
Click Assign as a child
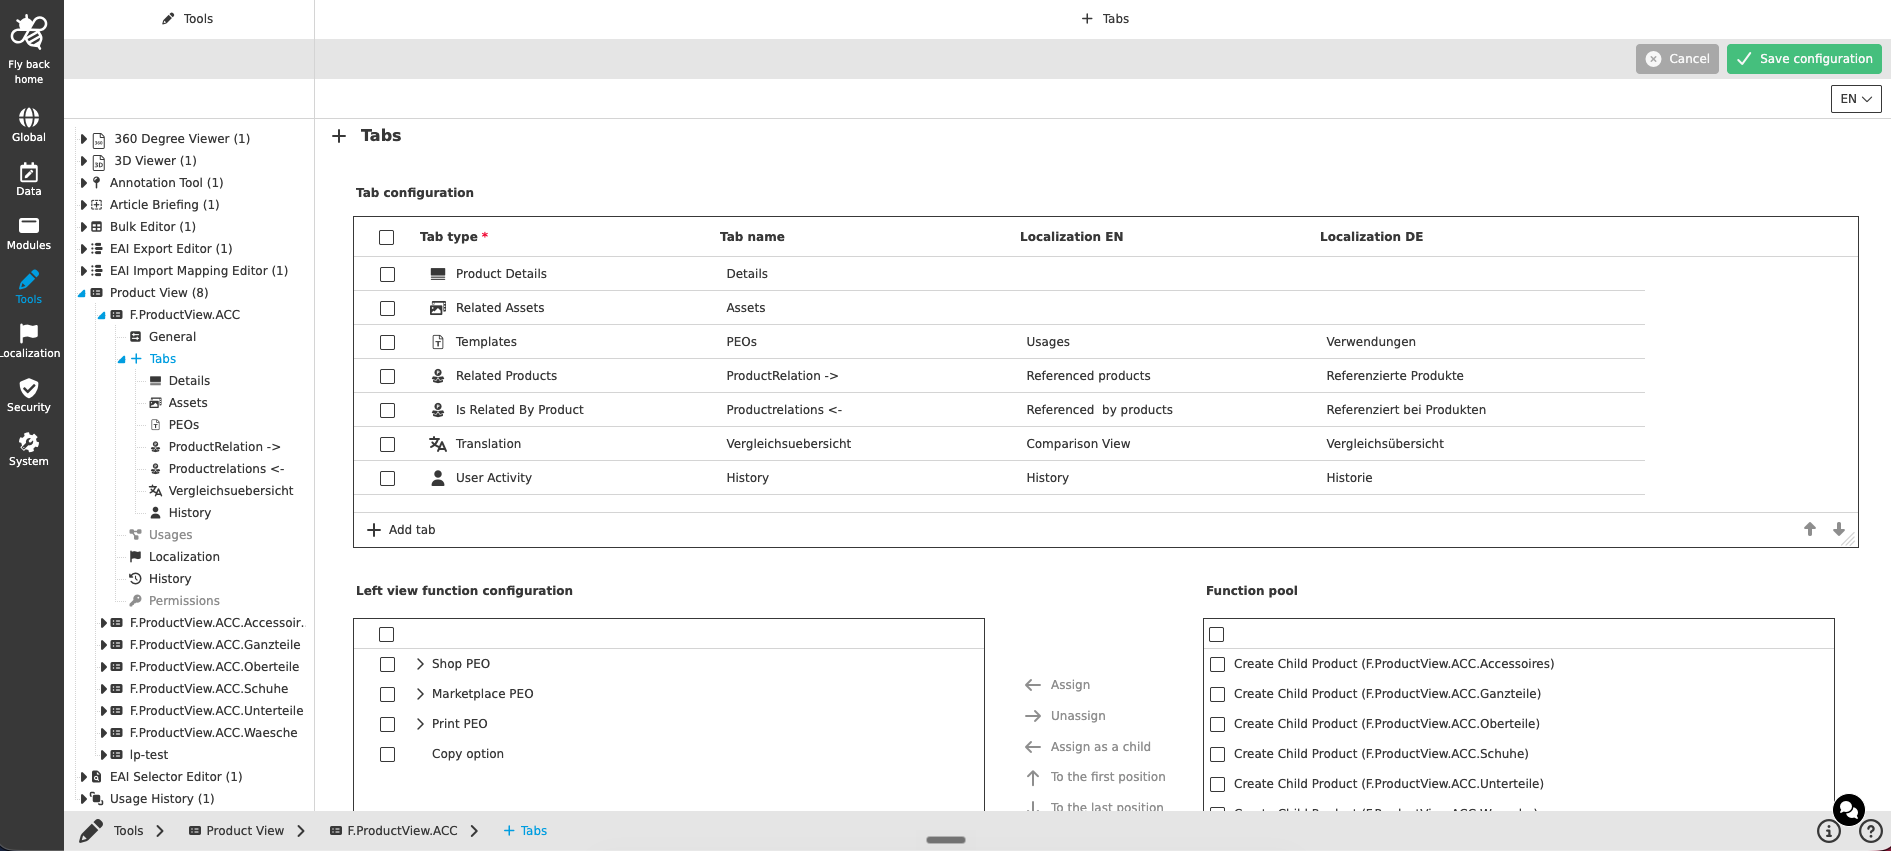pos(1088,747)
